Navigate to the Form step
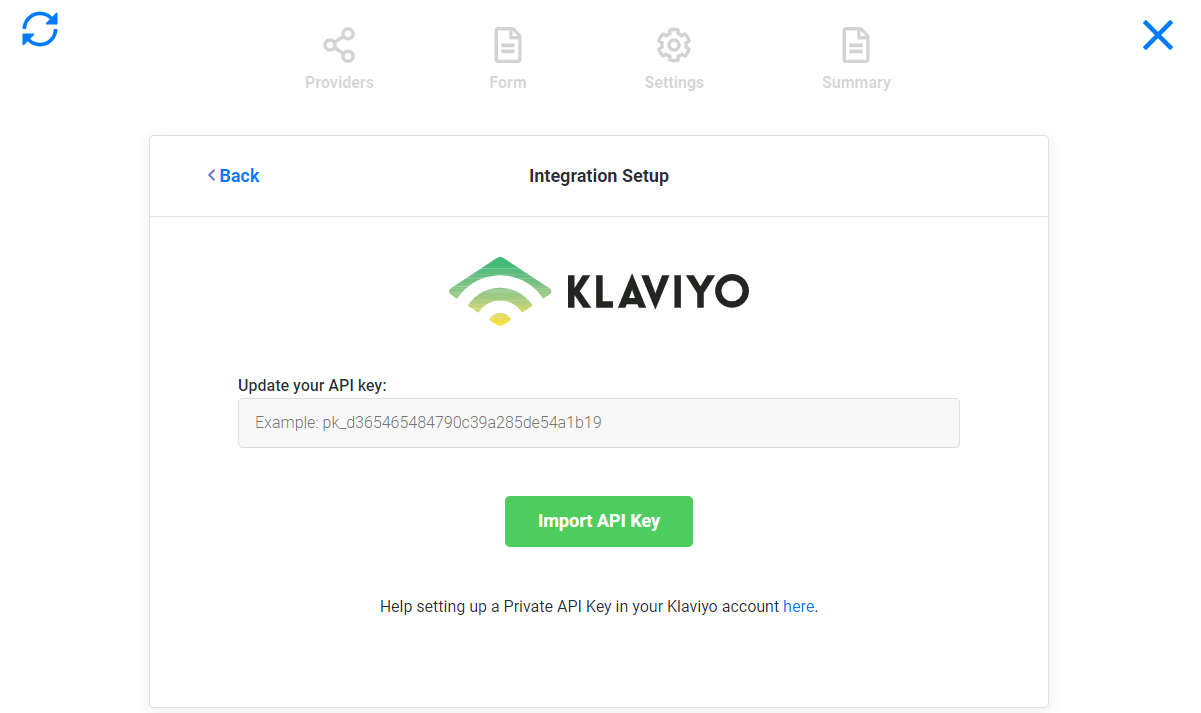1201x713 pixels. tap(507, 82)
